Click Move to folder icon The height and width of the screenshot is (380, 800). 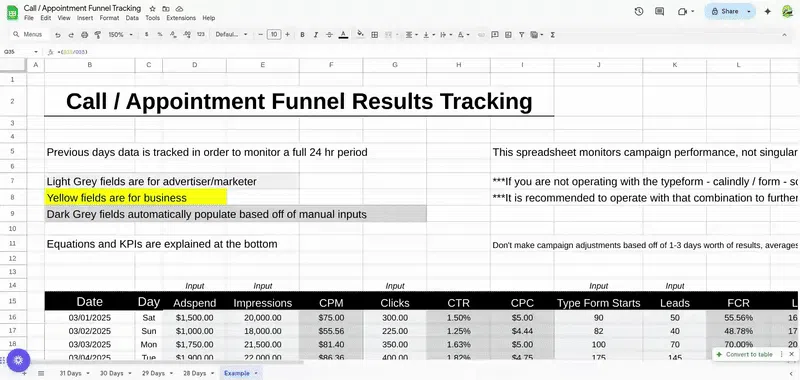[x=166, y=9]
